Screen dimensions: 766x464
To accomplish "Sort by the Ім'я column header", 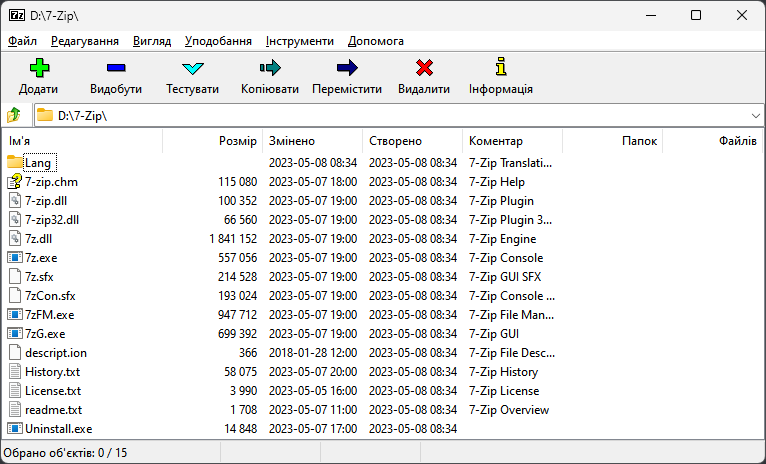I will pyautogui.click(x=83, y=141).
